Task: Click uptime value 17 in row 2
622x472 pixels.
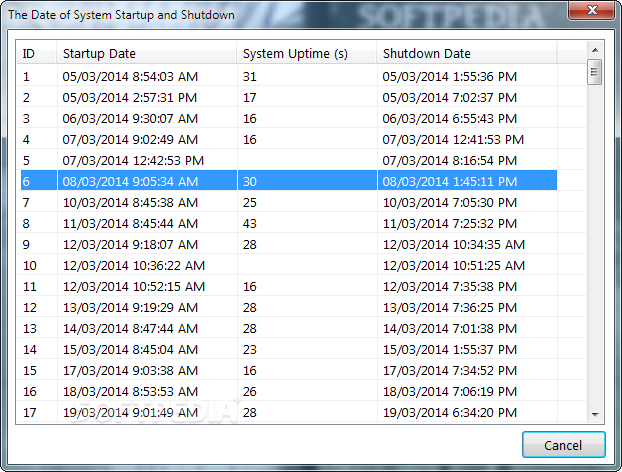Action: 250,98
